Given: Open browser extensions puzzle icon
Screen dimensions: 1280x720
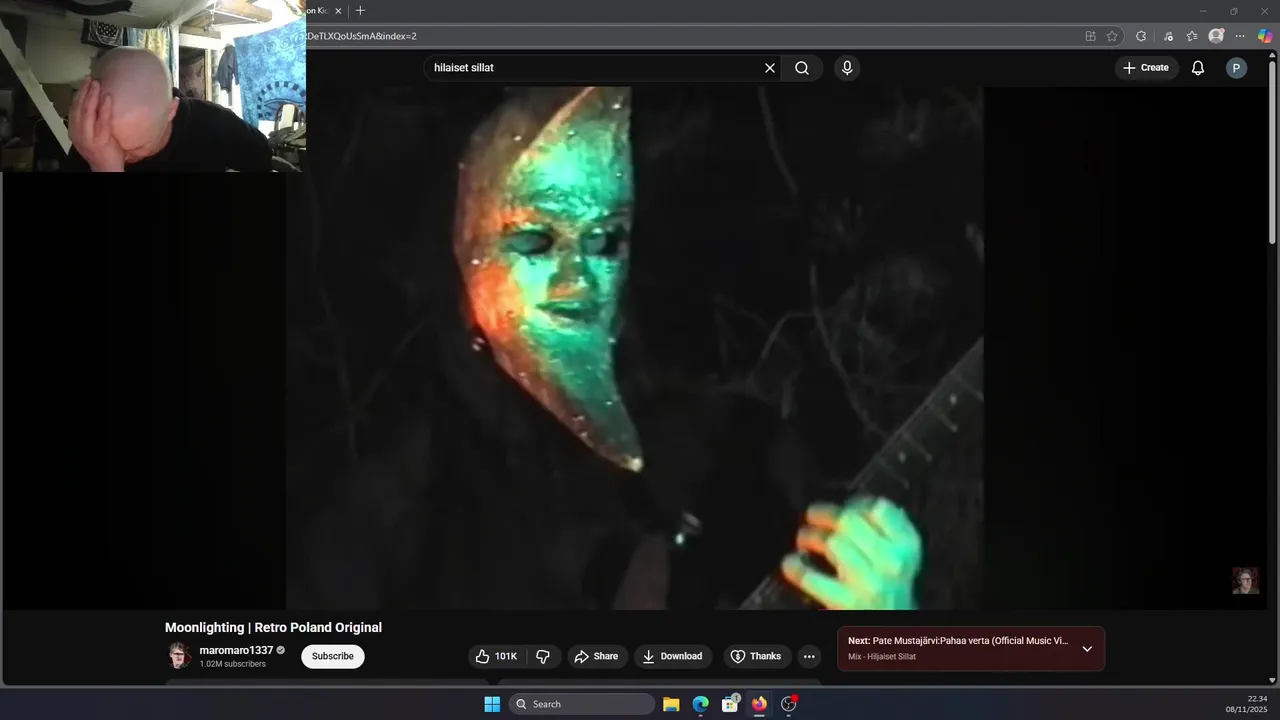Looking at the screenshot, I should [x=1141, y=36].
